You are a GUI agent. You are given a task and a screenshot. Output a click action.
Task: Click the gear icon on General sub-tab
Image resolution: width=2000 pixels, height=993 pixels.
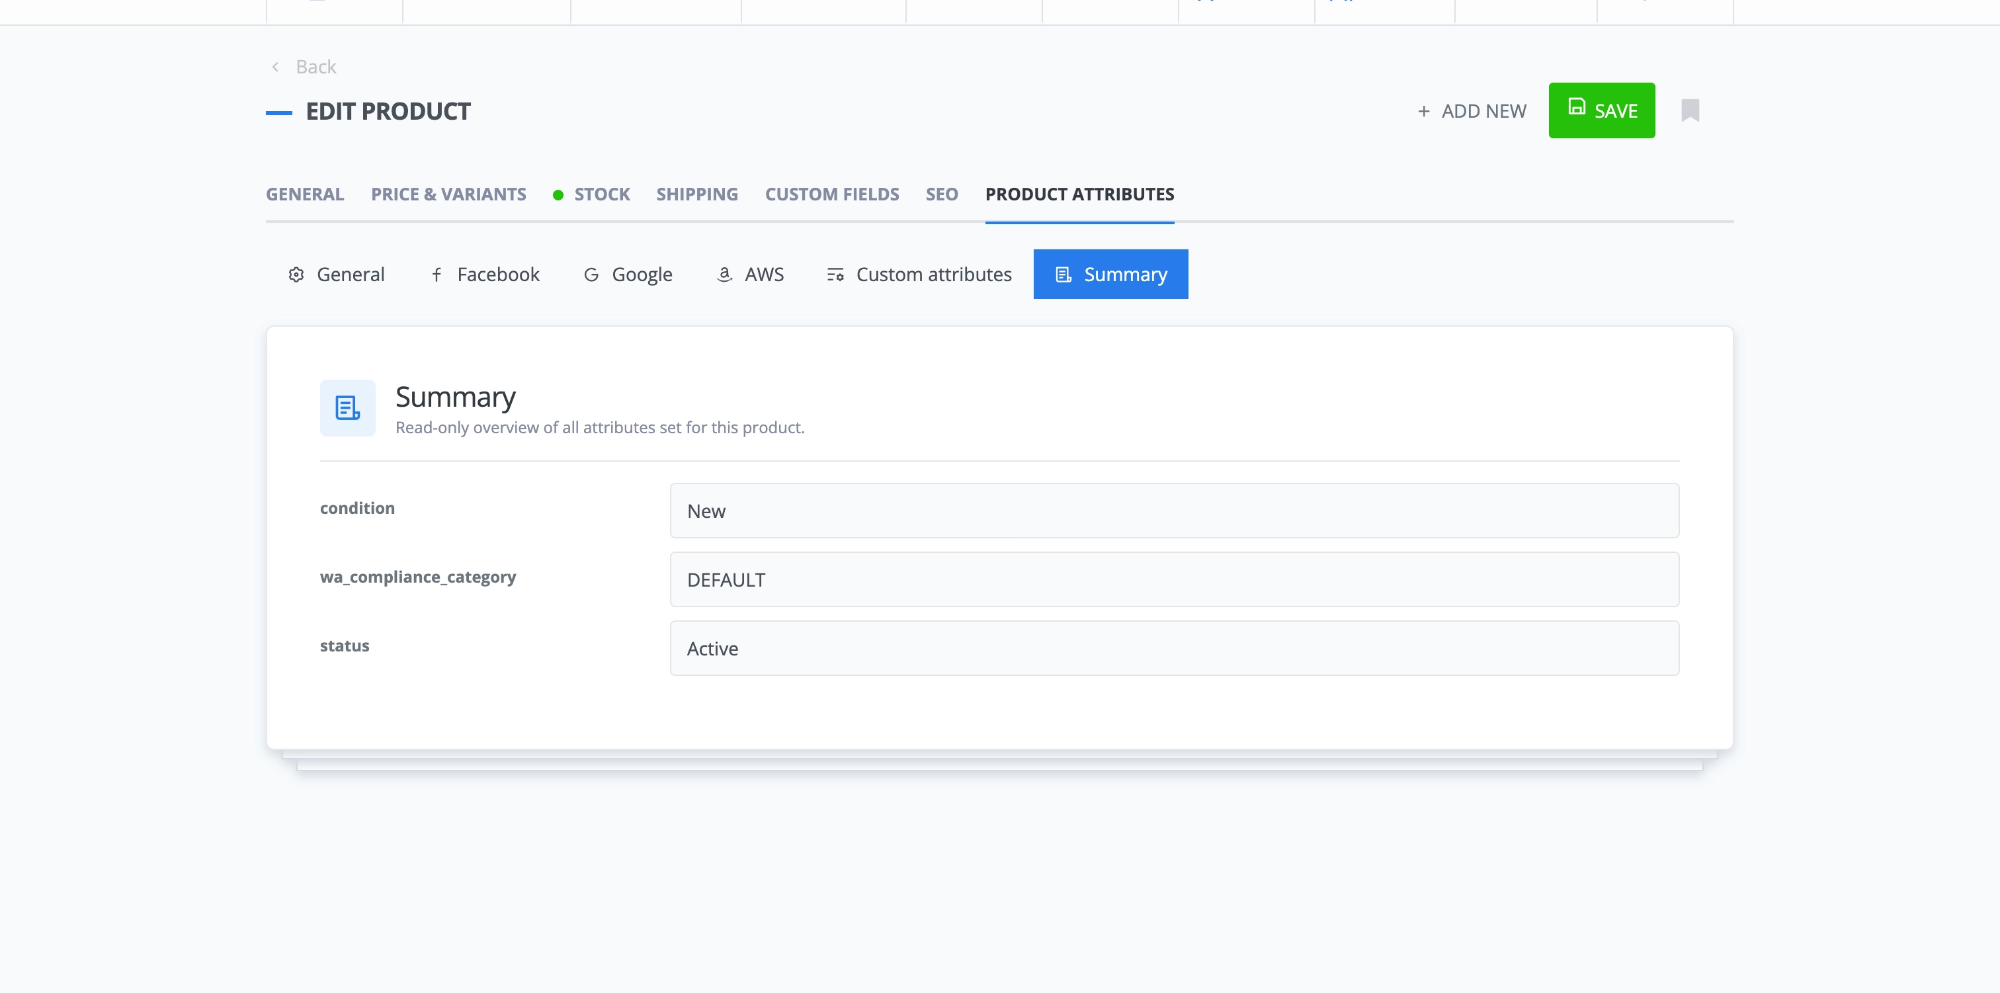tap(296, 274)
